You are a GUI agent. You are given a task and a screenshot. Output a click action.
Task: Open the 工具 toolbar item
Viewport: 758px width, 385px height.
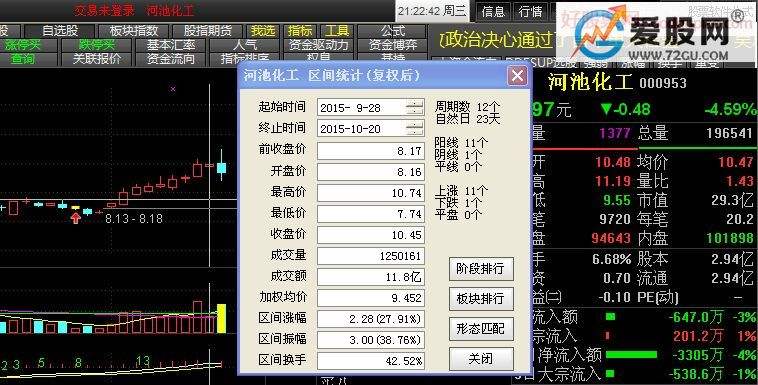[x=337, y=31]
